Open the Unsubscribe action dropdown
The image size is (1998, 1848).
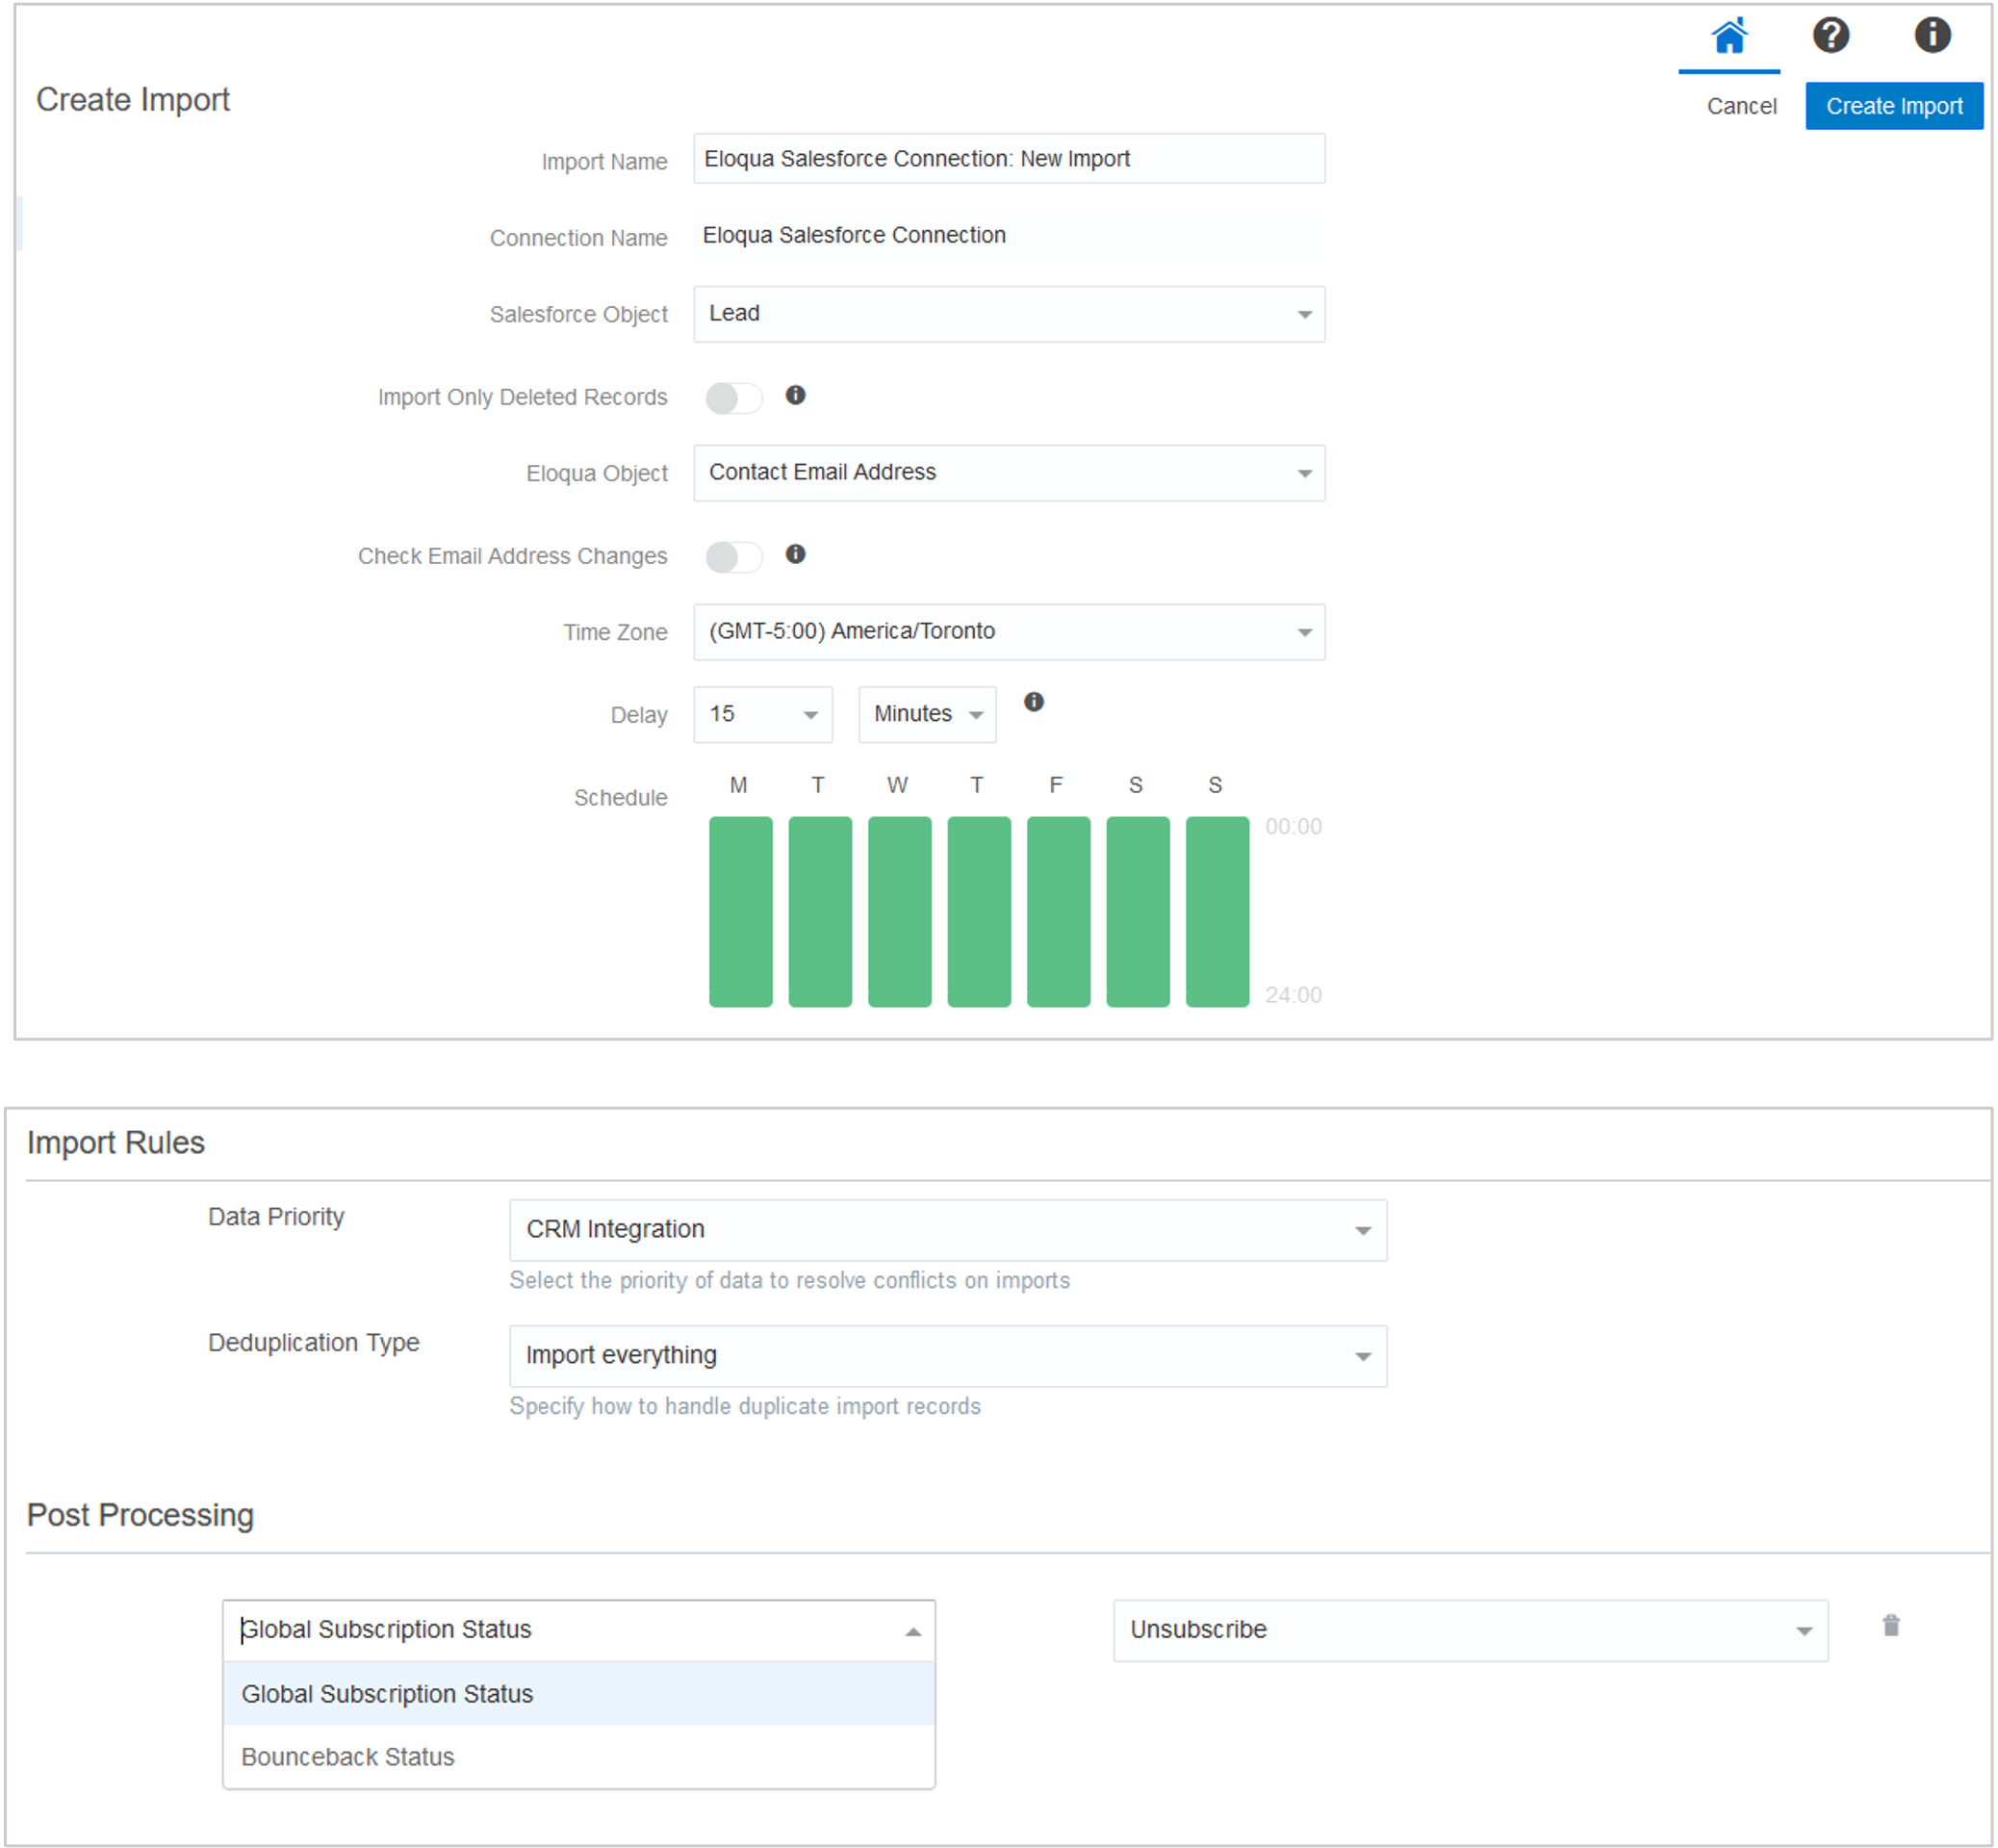1469,1630
